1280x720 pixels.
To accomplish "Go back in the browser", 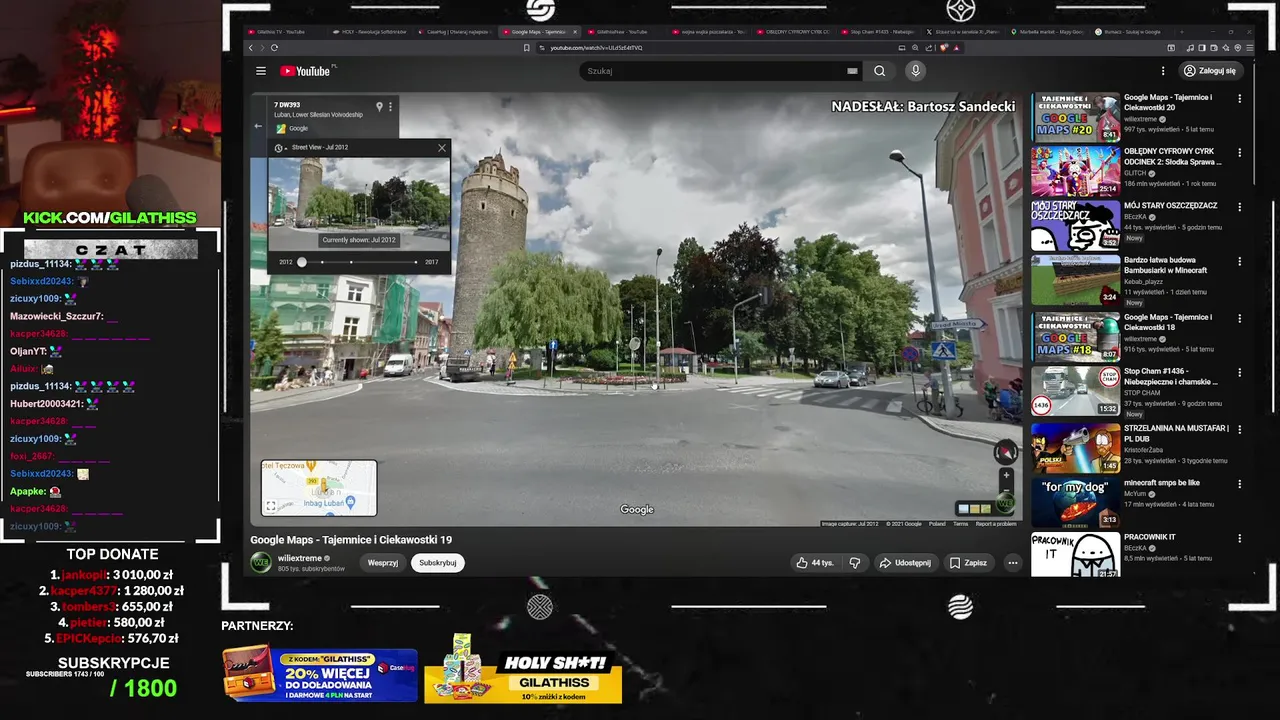I will (251, 47).
